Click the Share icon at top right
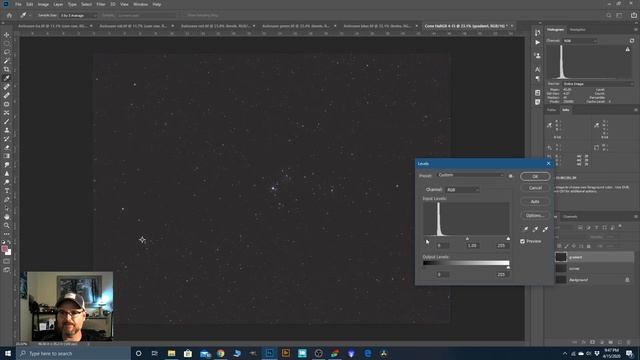Viewport: 640px width, 360px height. tap(633, 15)
